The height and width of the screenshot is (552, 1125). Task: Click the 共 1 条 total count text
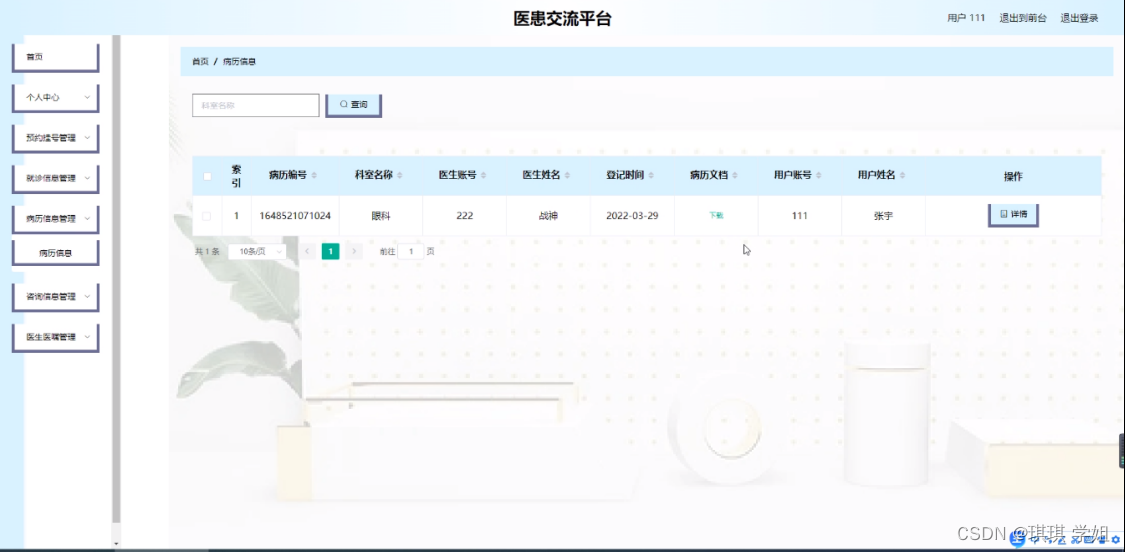[207, 252]
